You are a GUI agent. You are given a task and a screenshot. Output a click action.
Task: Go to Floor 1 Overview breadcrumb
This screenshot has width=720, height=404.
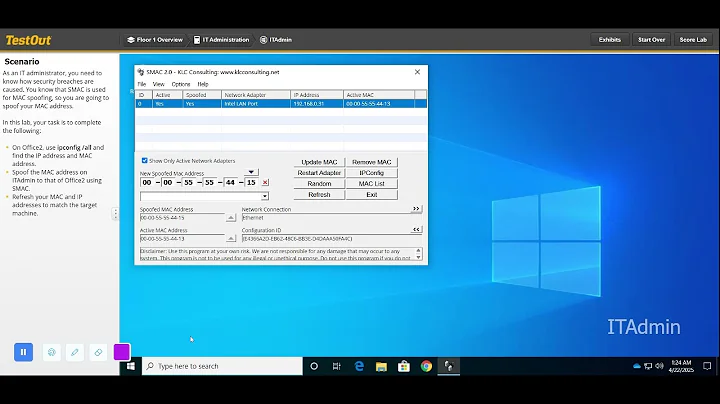(x=155, y=40)
